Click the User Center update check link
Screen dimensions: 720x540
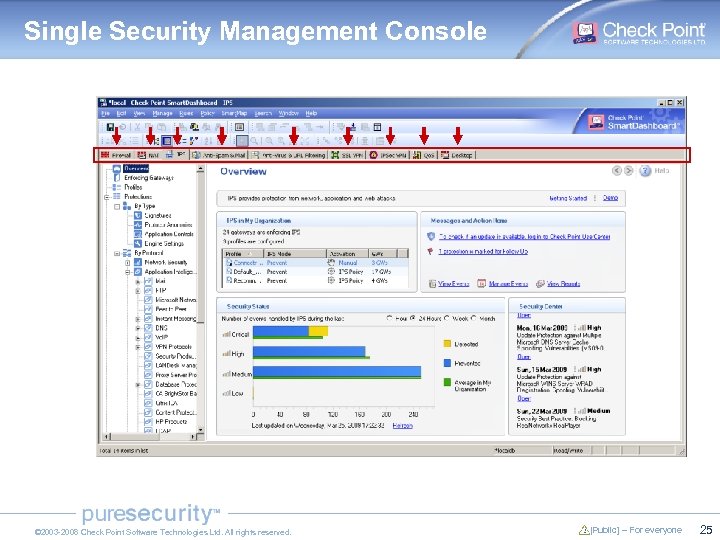click(524, 236)
